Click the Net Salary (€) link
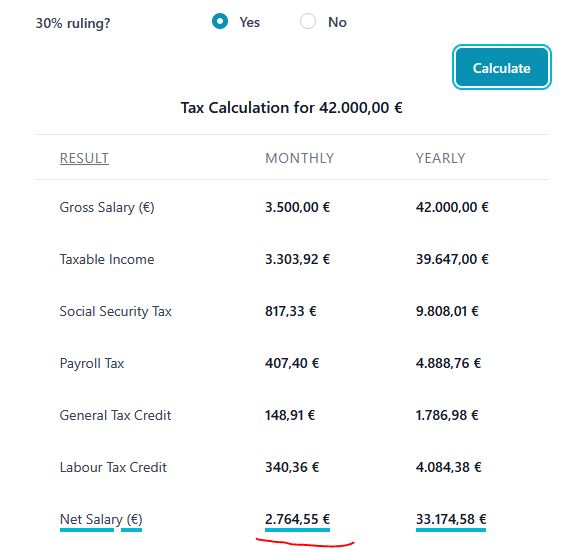580x551 pixels. point(101,520)
